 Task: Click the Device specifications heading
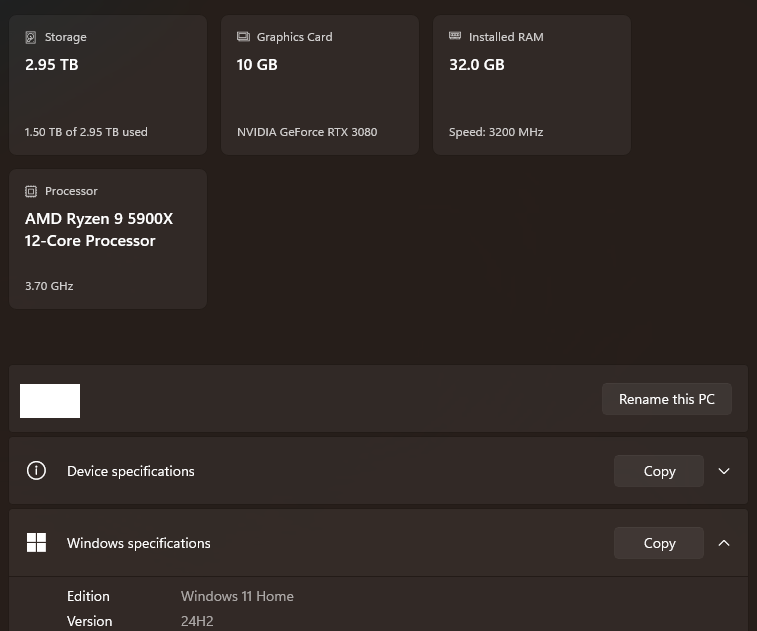pyautogui.click(x=131, y=471)
